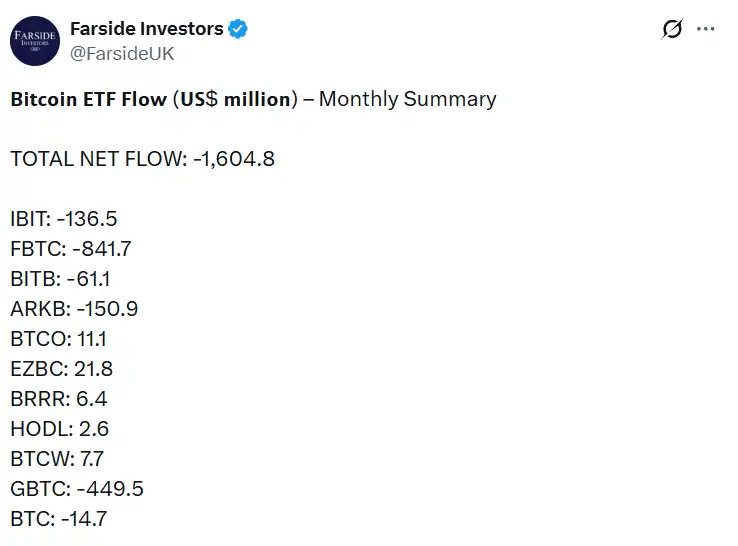The width and height of the screenshot is (738, 546).
Task: Click the GBTC: -449.5 line
Action: (77, 489)
